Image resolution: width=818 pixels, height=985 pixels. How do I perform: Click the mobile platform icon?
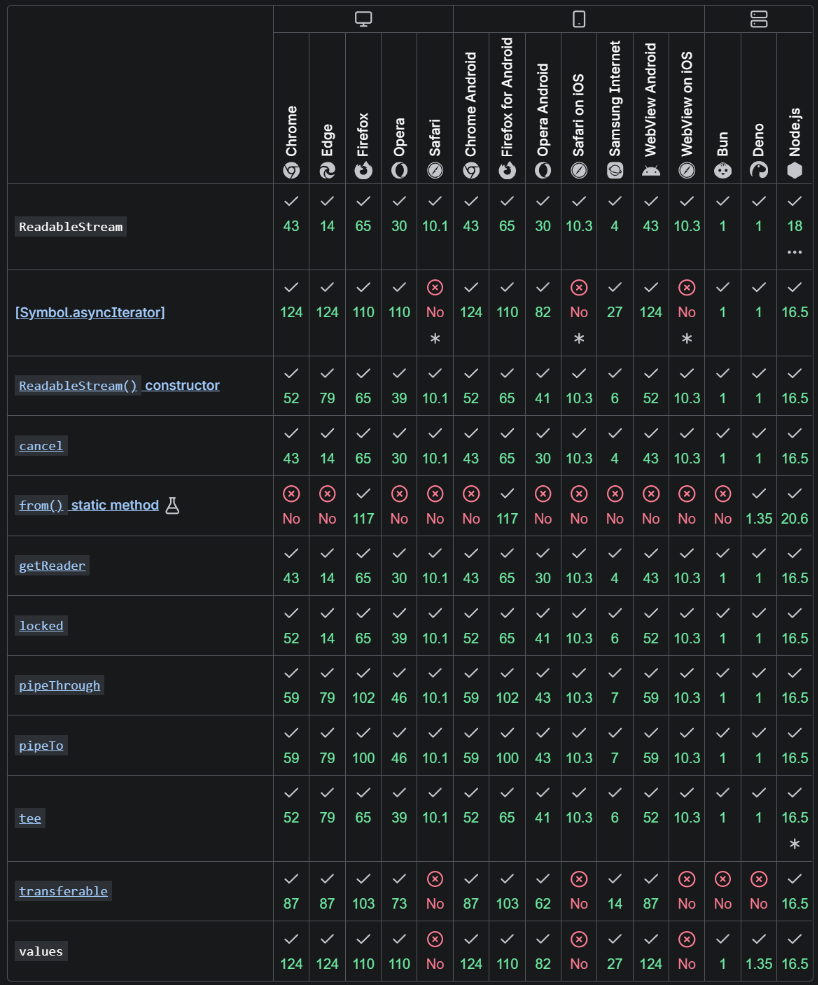pyautogui.click(x=579, y=19)
